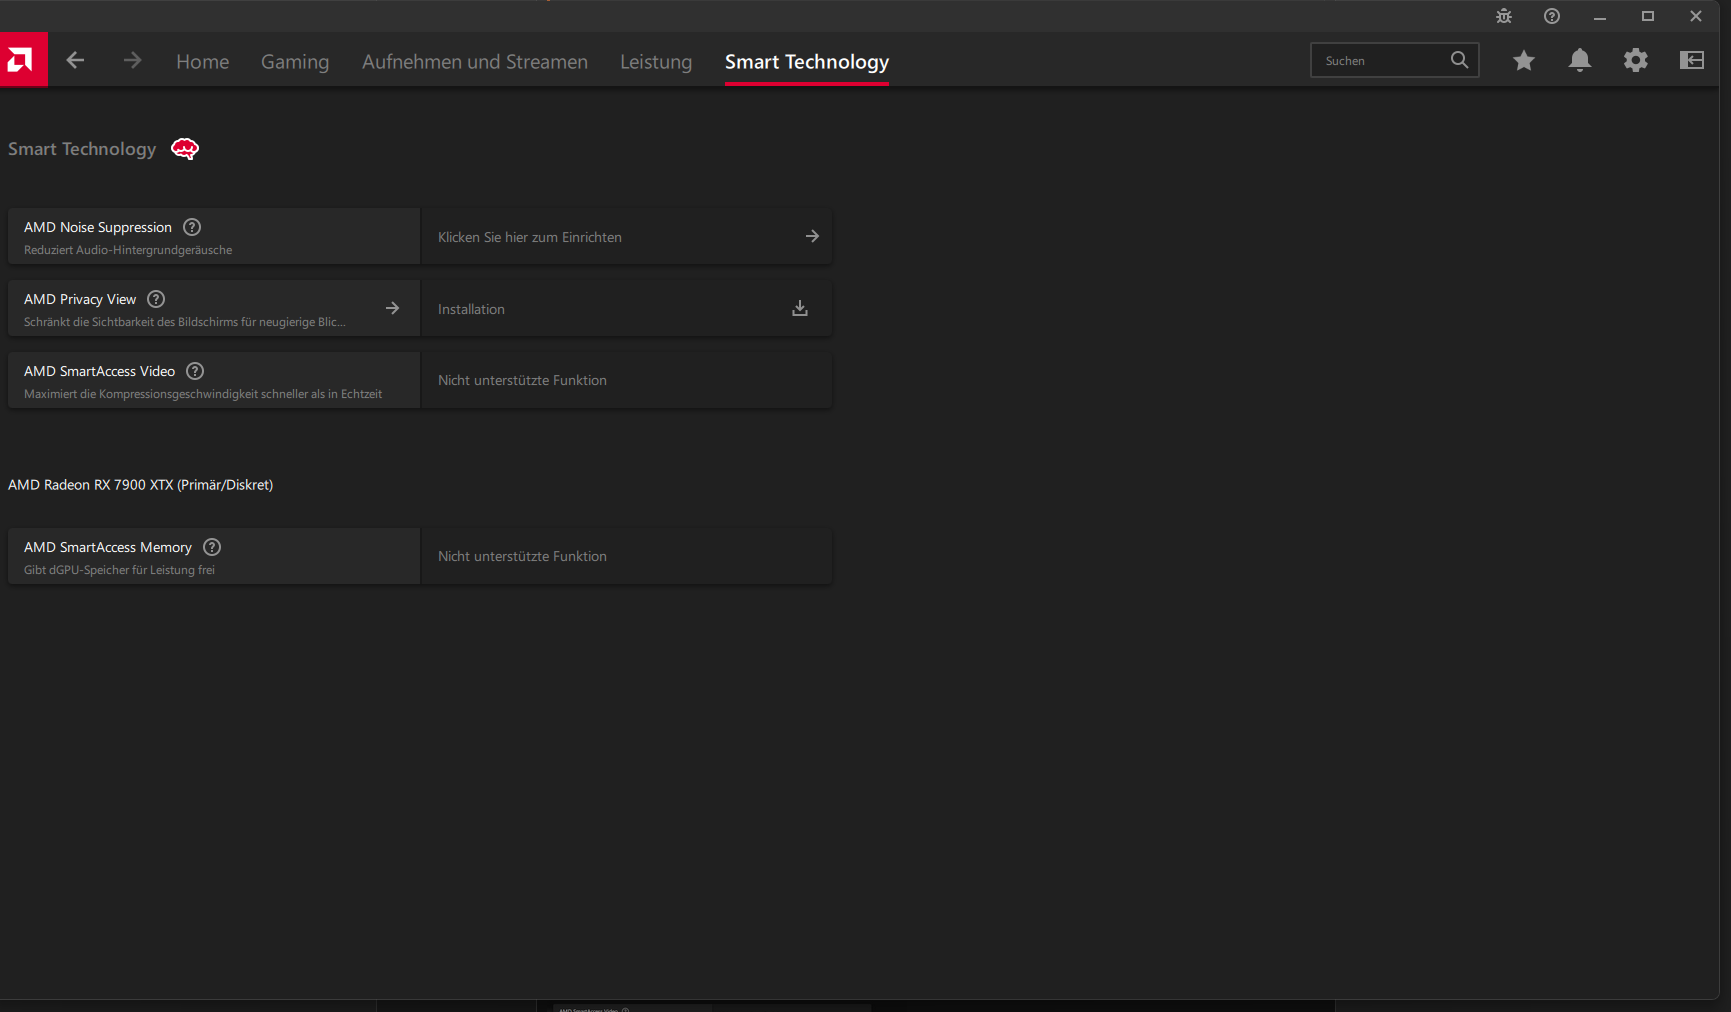Maximize the AMD Software window
This screenshot has width=1731, height=1012.
click(1648, 16)
